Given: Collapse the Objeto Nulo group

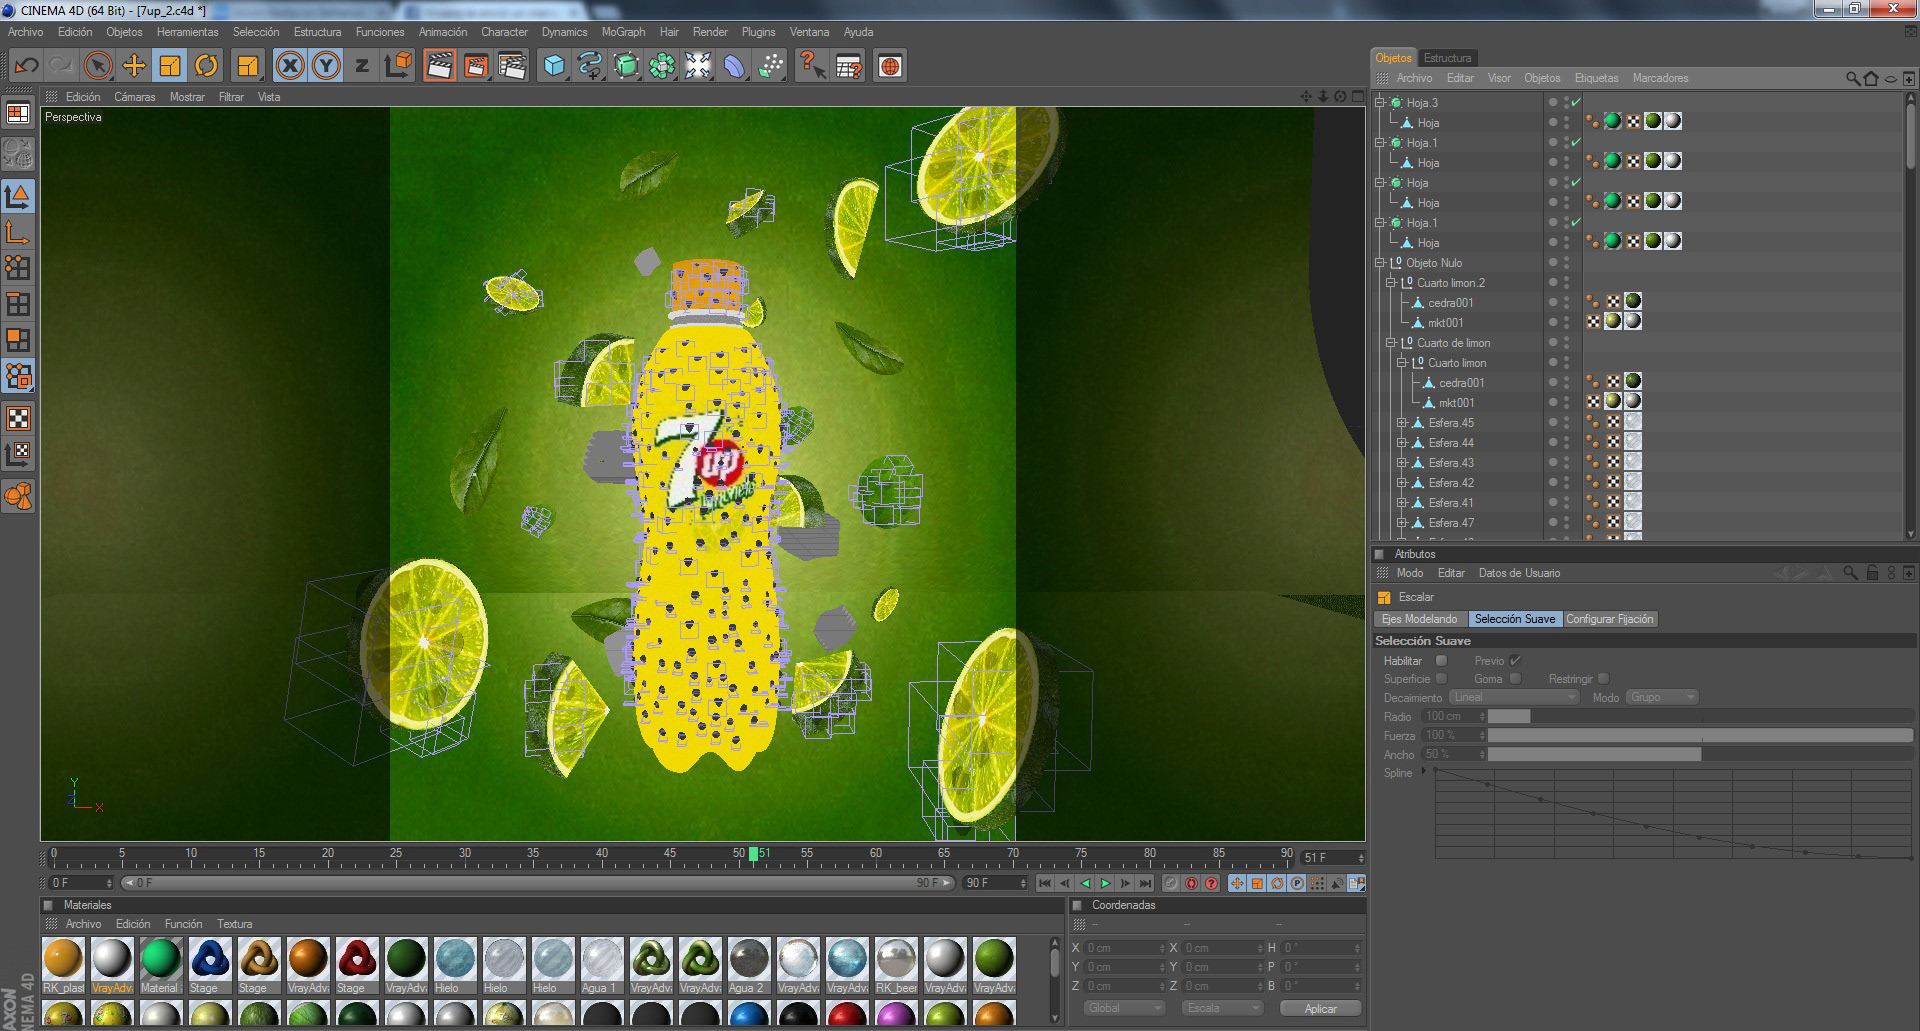Looking at the screenshot, I should pos(1380,263).
